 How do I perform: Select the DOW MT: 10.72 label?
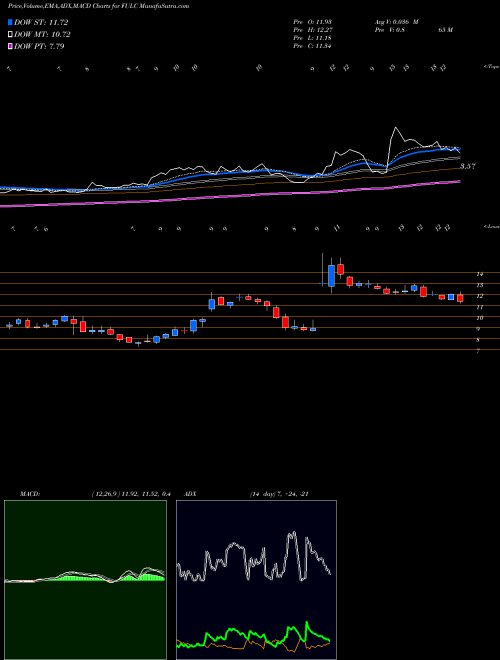pos(42,35)
